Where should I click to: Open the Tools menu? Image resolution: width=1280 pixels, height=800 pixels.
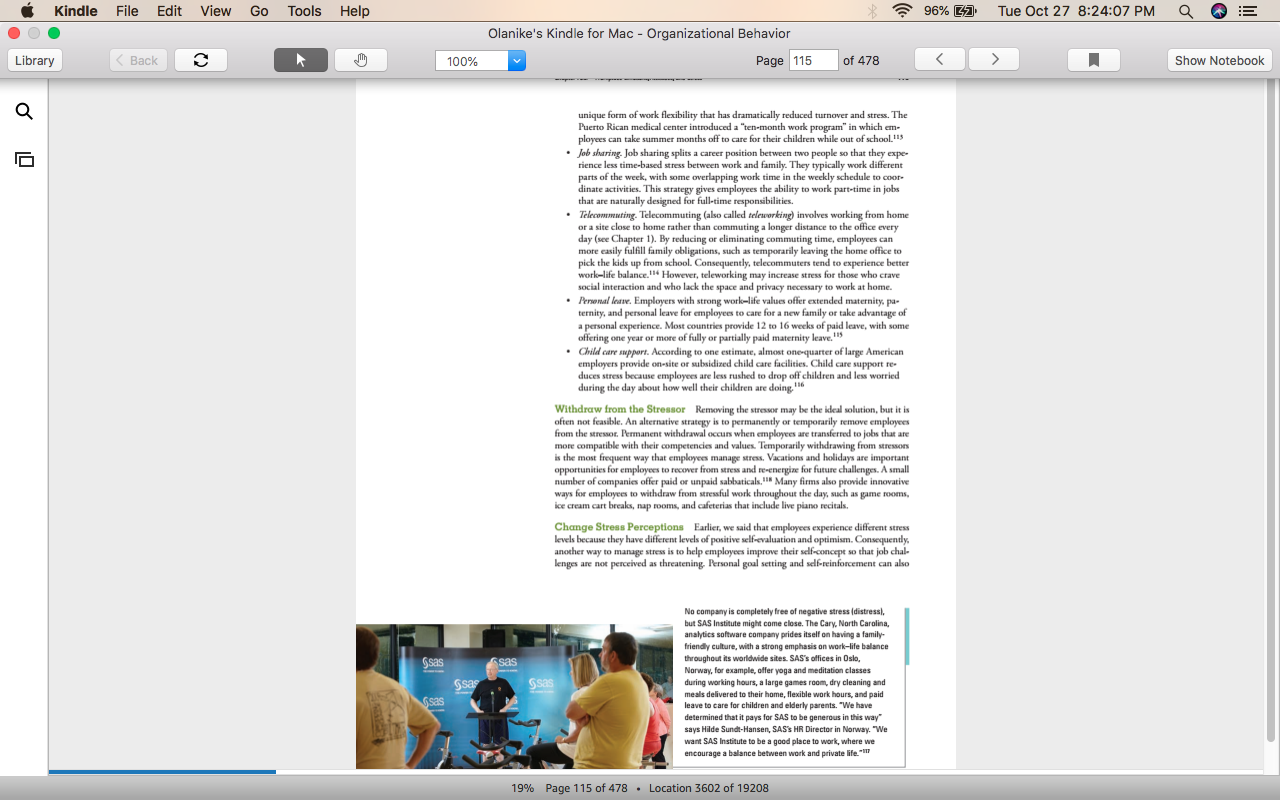[304, 11]
